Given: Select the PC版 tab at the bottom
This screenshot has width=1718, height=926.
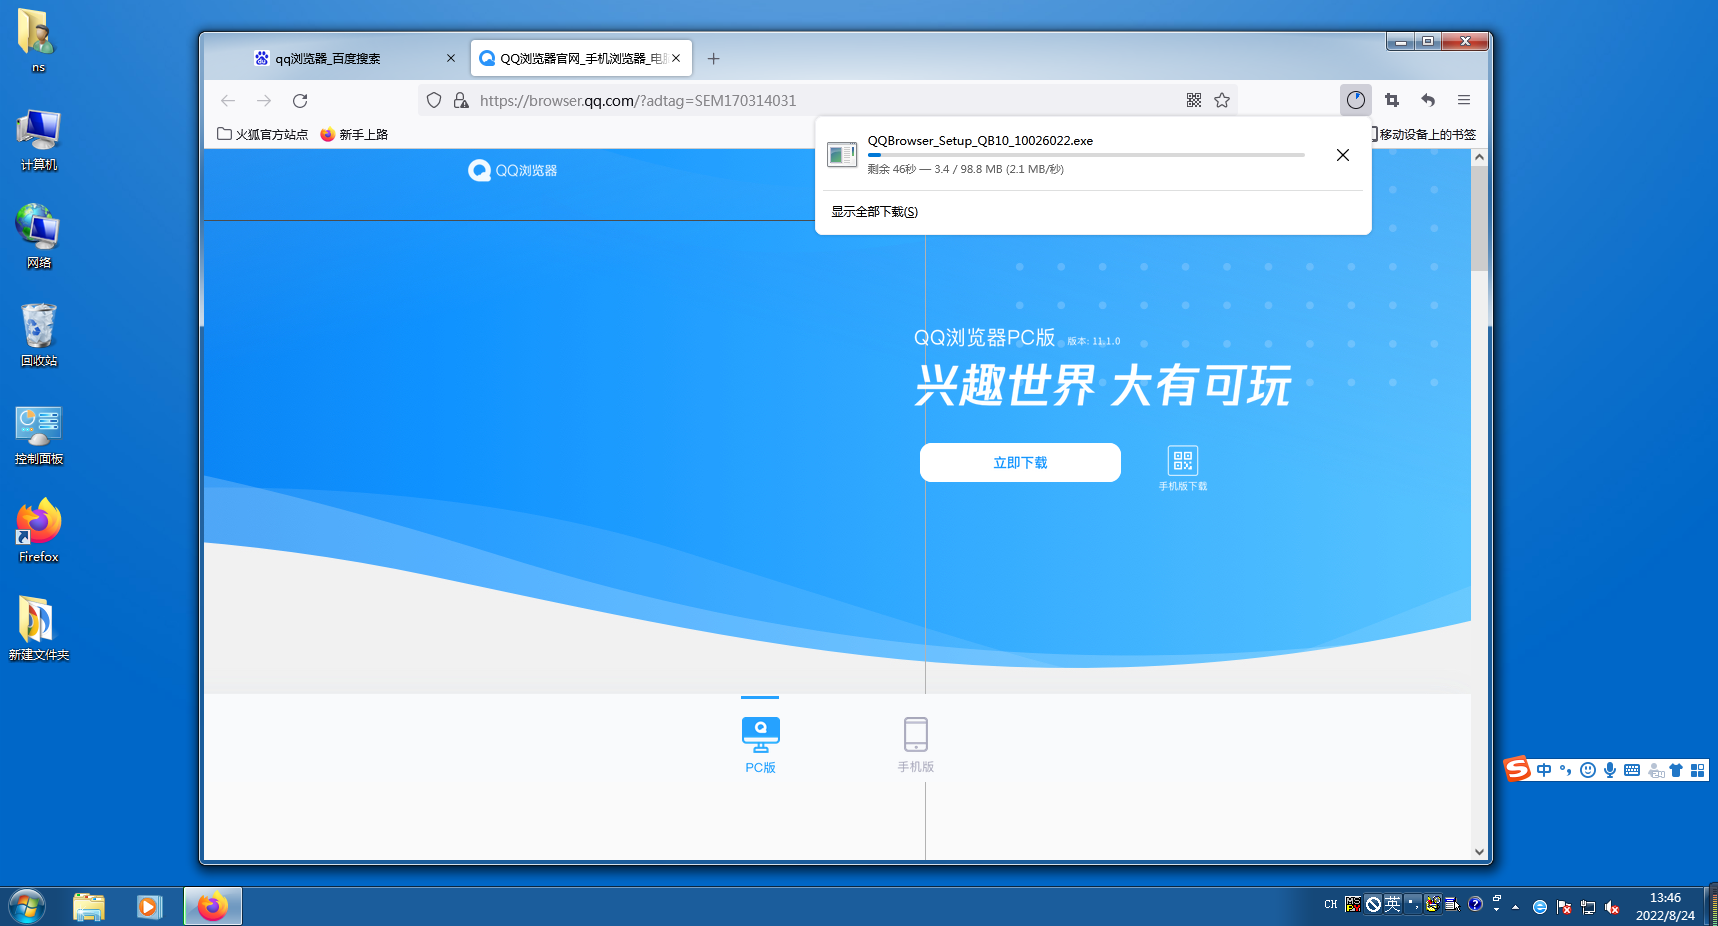Looking at the screenshot, I should (760, 745).
